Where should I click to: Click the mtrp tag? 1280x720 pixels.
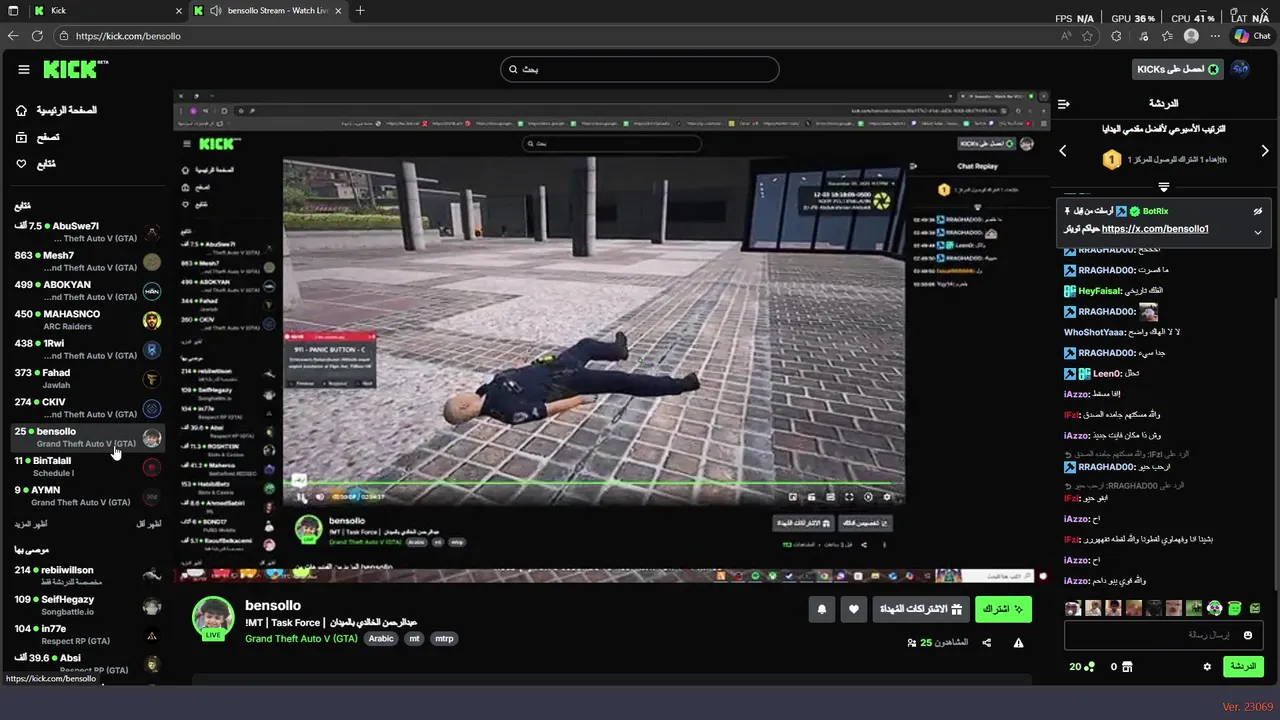(443, 638)
